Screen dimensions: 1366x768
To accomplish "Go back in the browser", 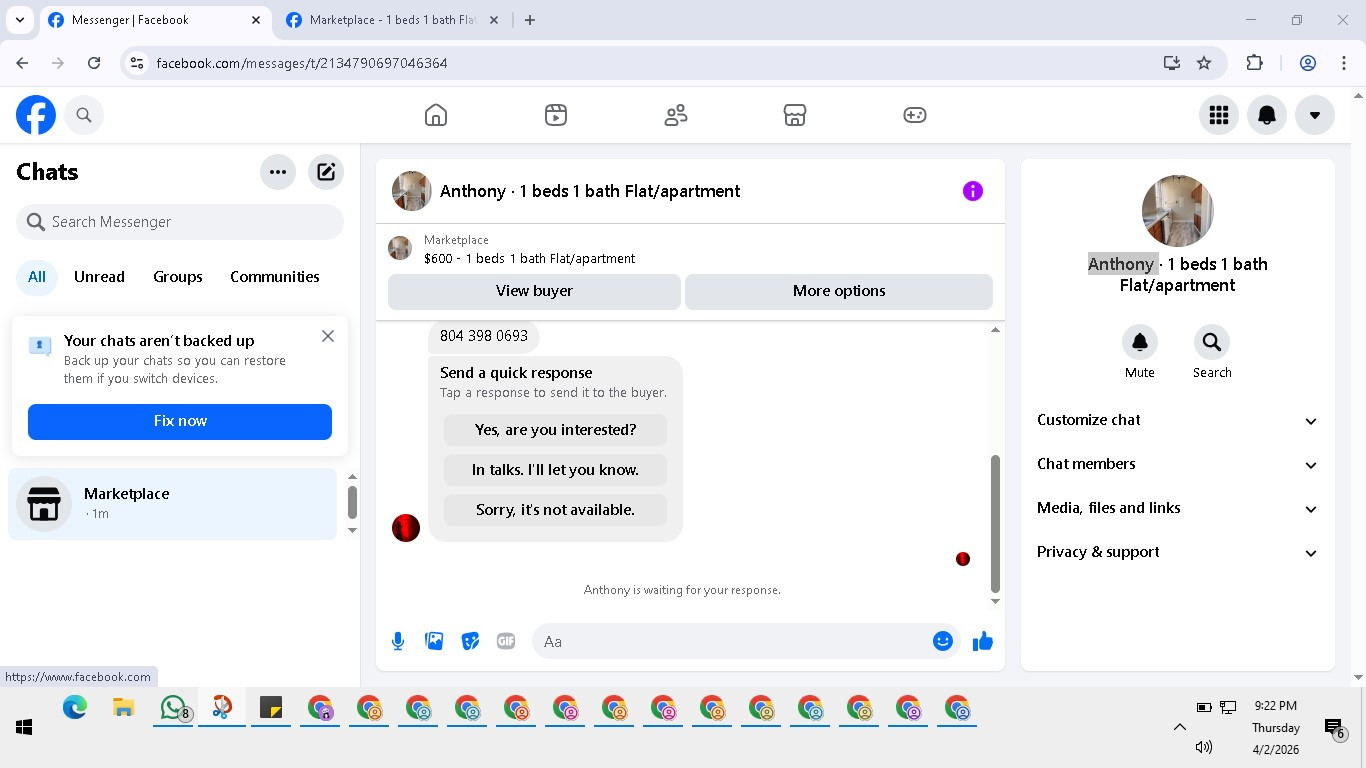I will click(x=22, y=63).
